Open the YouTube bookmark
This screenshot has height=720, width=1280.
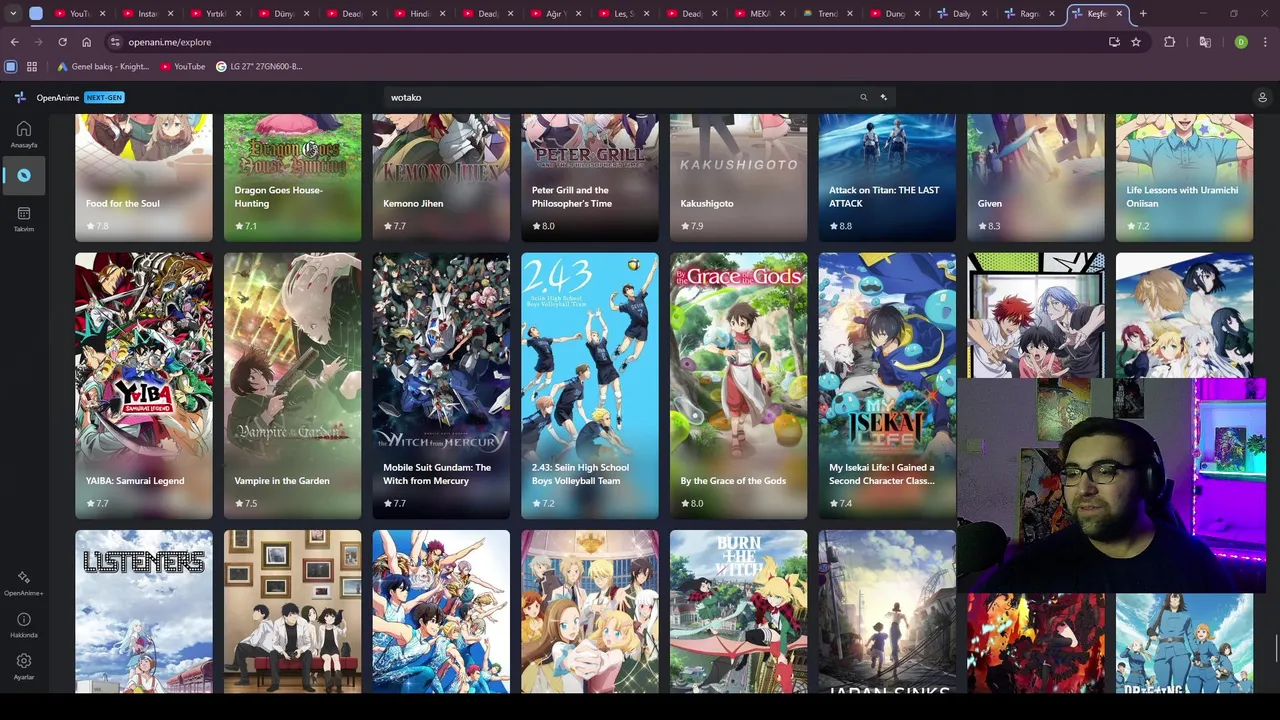(x=183, y=66)
